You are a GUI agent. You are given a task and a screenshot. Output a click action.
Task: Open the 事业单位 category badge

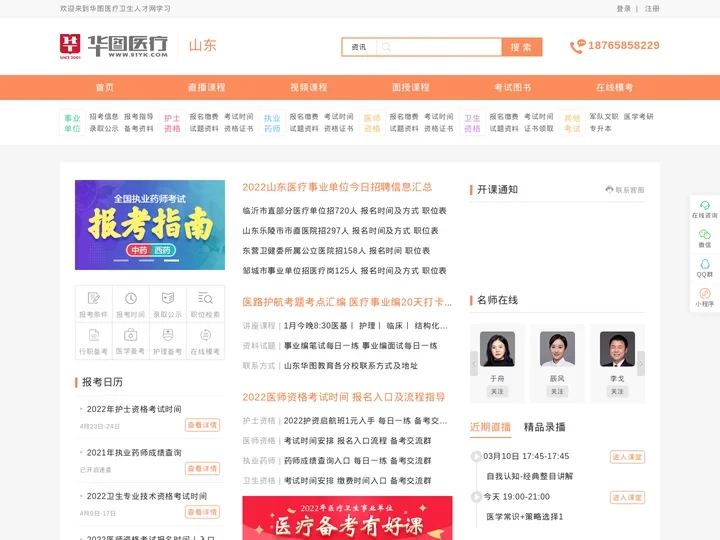click(72, 123)
